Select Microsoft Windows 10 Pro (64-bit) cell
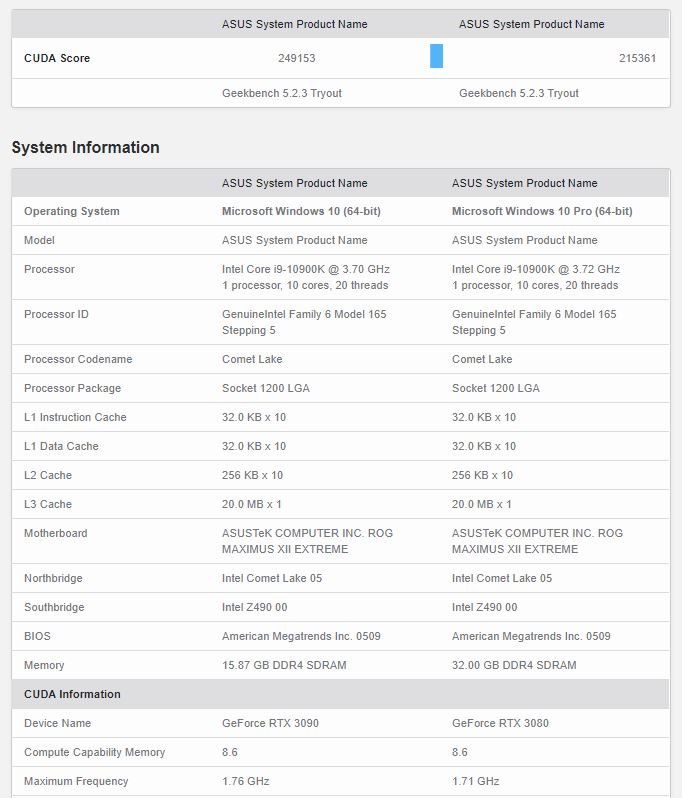Screen dimensions: 682x798 [542, 211]
